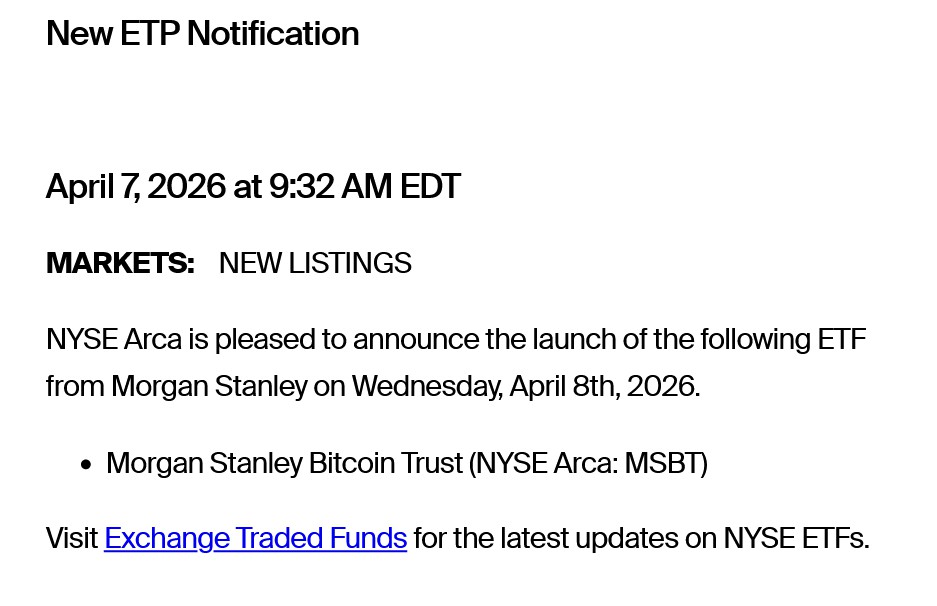
Task: Click the Morgan Stanley Bitcoin Trust list item
Action: tap(406, 463)
